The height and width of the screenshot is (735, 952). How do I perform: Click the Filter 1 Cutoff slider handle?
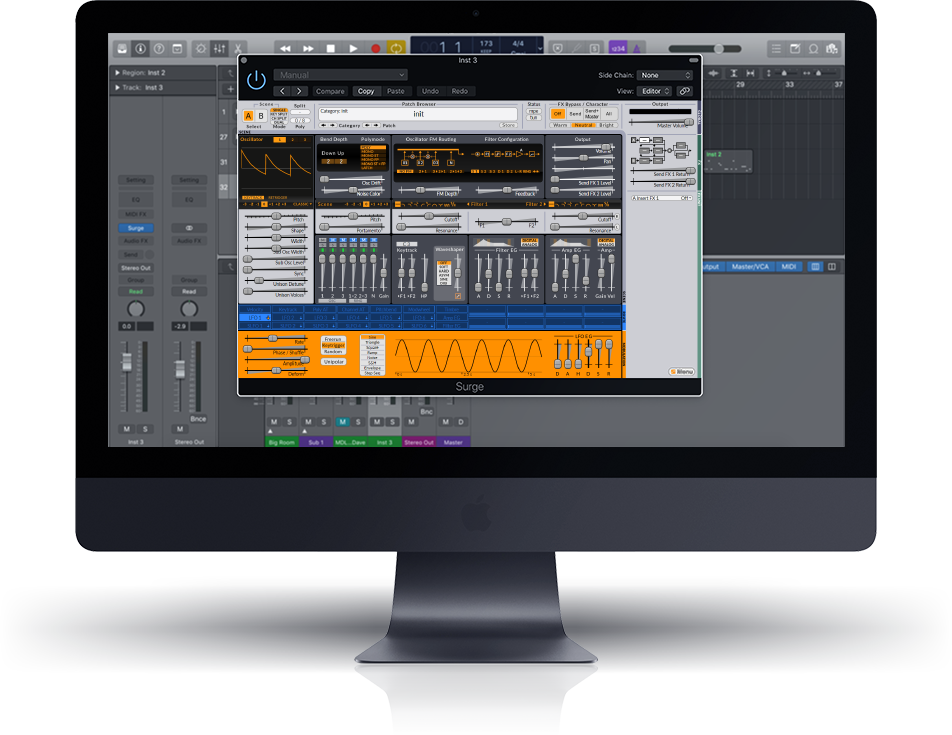tap(429, 216)
